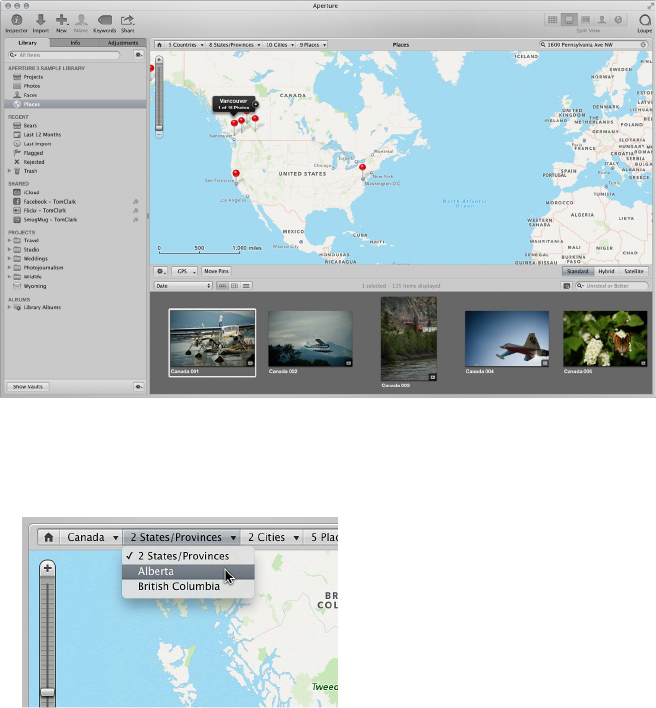The width and height of the screenshot is (656, 708).
Task: Clear the 1600 Pennsylvania Ave NW search field
Action: tap(643, 45)
